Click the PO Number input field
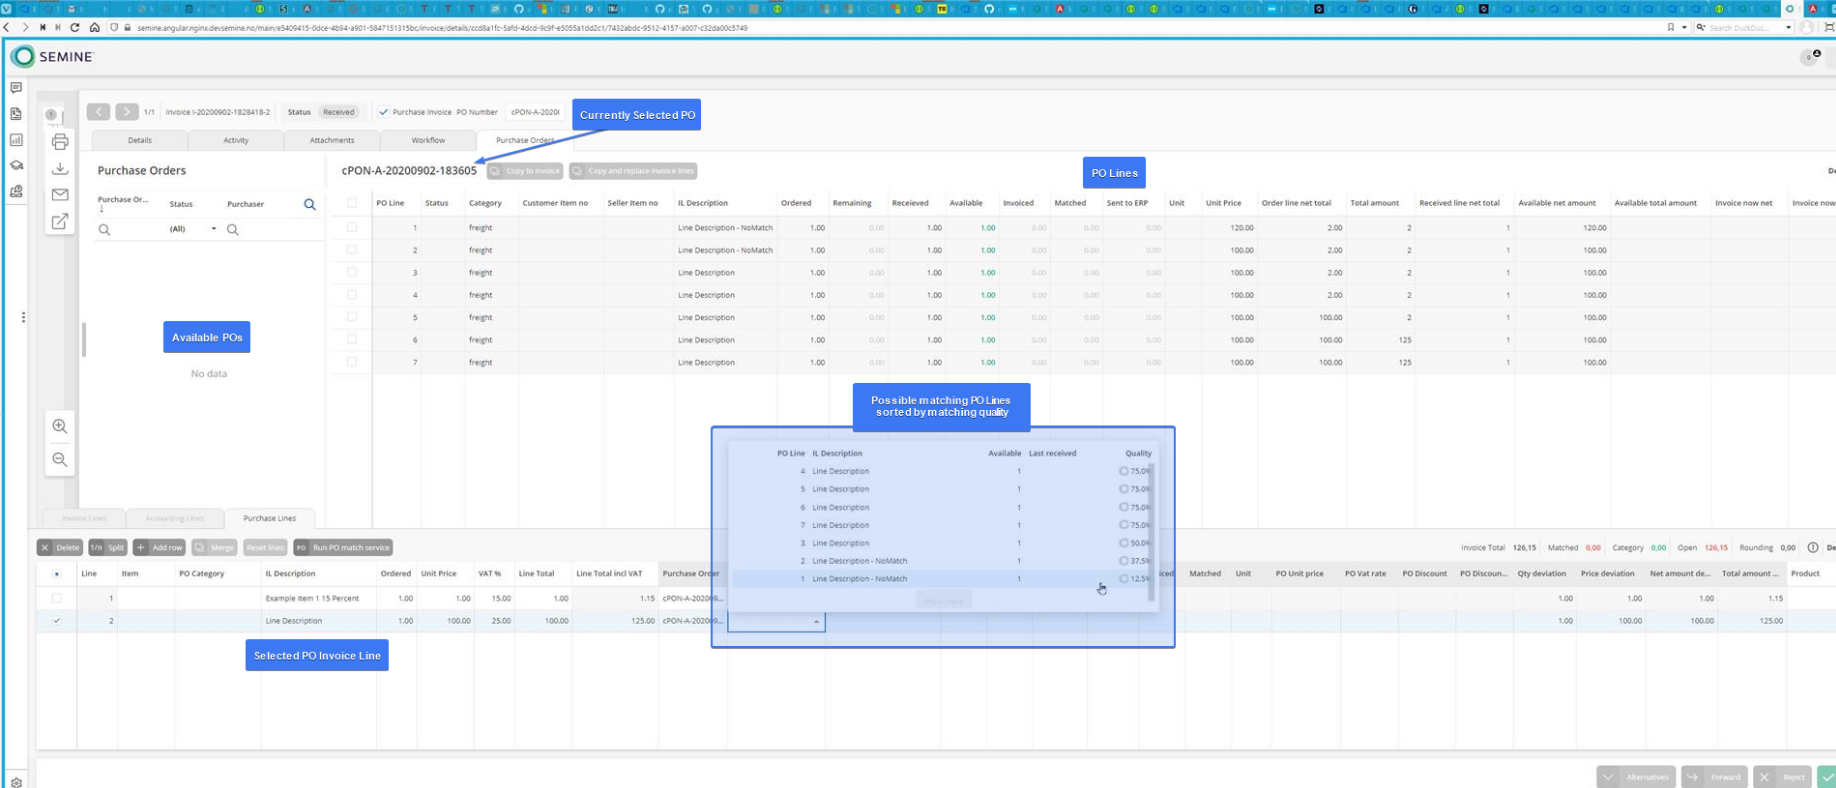 pyautogui.click(x=535, y=112)
